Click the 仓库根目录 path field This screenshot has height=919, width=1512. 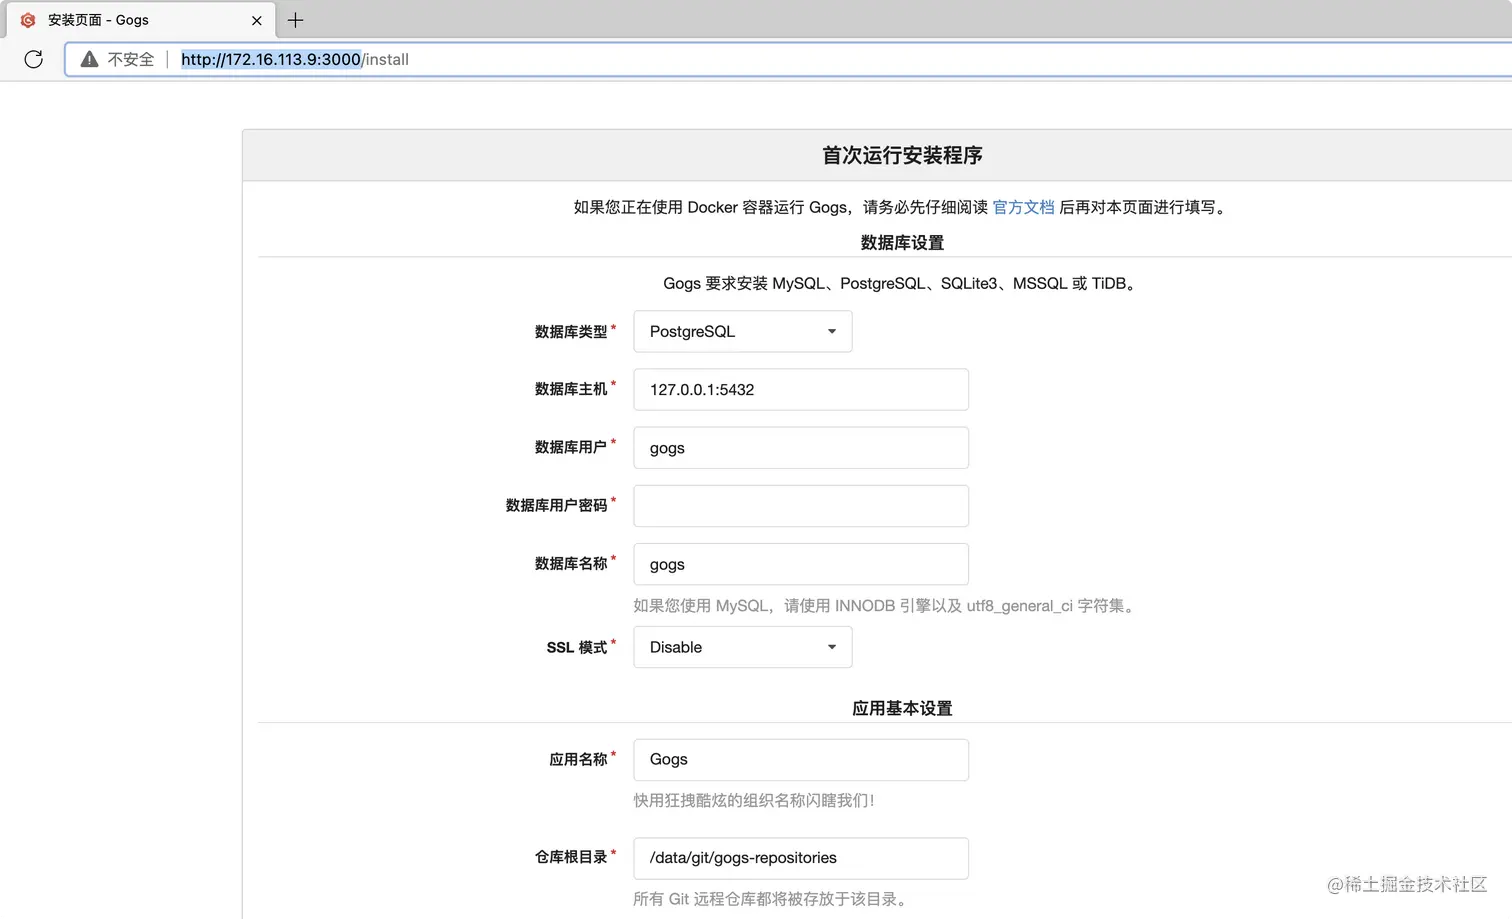(x=801, y=858)
